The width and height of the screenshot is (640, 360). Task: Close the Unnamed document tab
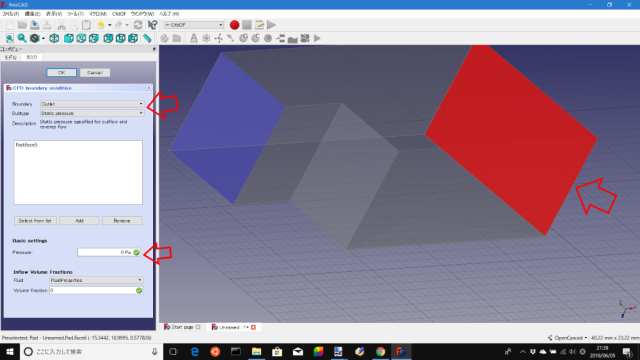tap(253, 327)
